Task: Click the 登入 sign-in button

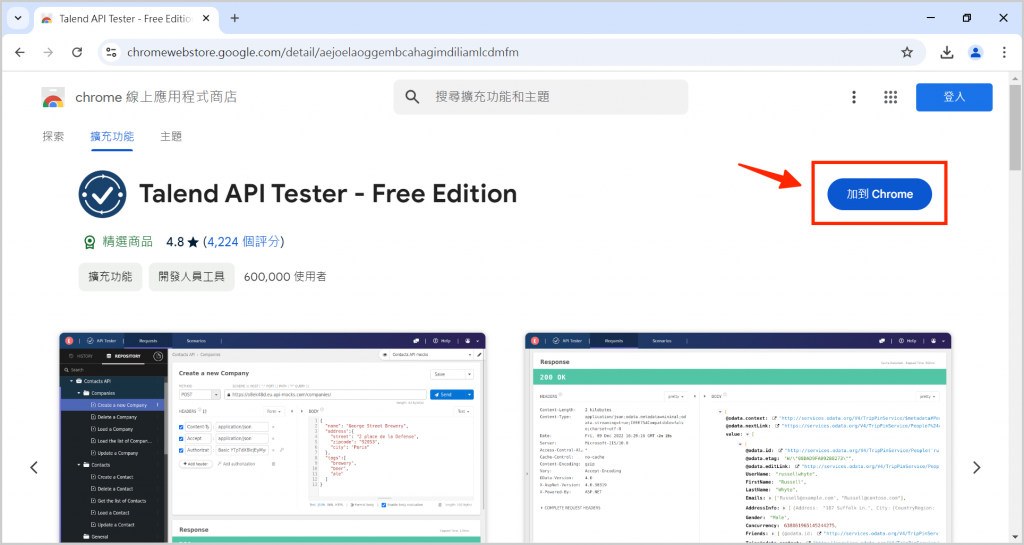Action: tap(954, 97)
